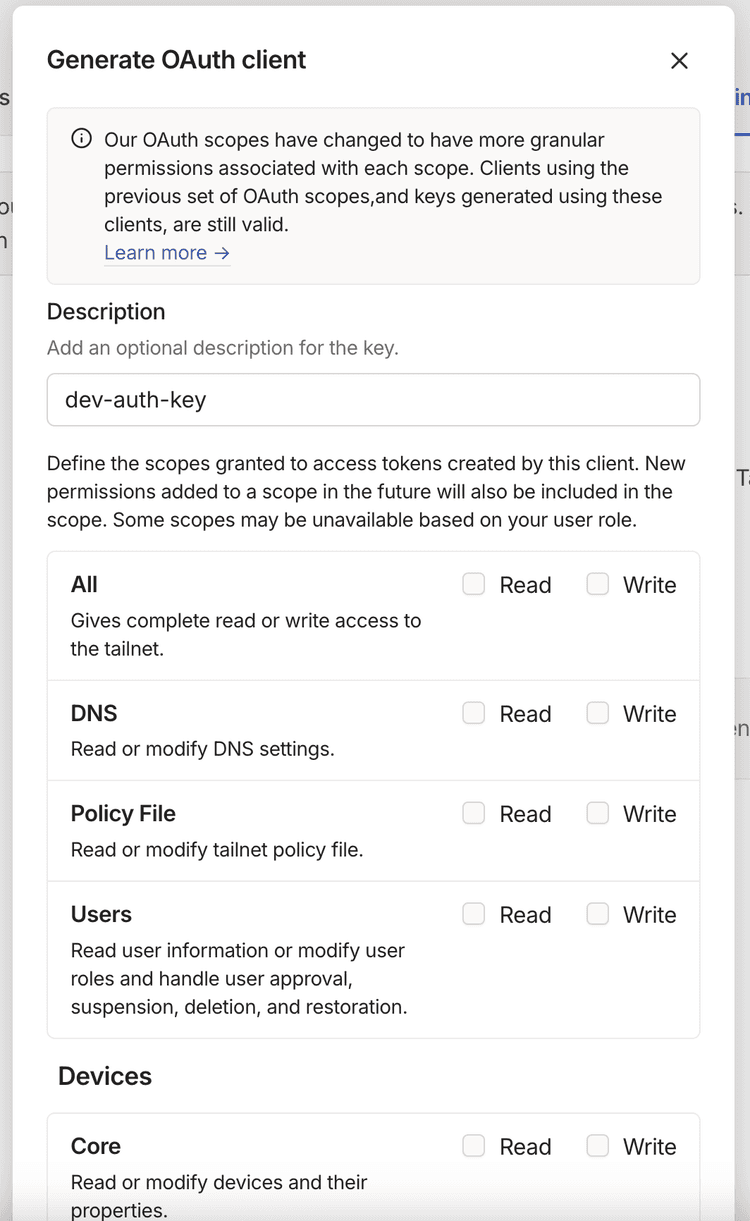Open the Learn more documentation link
750x1221 pixels.
click(156, 252)
